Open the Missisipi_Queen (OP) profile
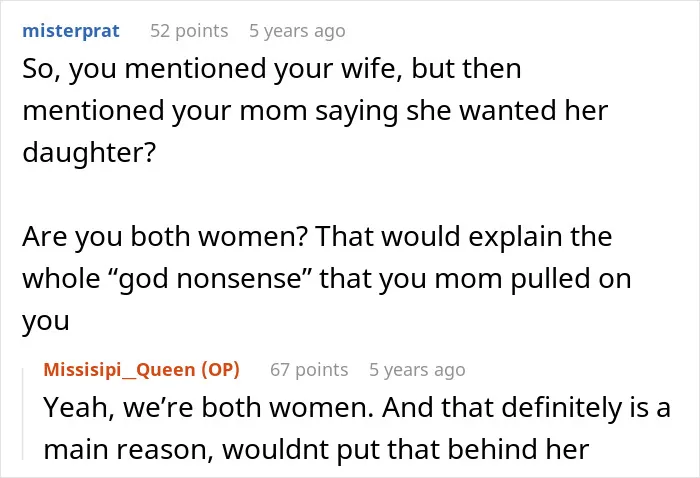 (142, 370)
